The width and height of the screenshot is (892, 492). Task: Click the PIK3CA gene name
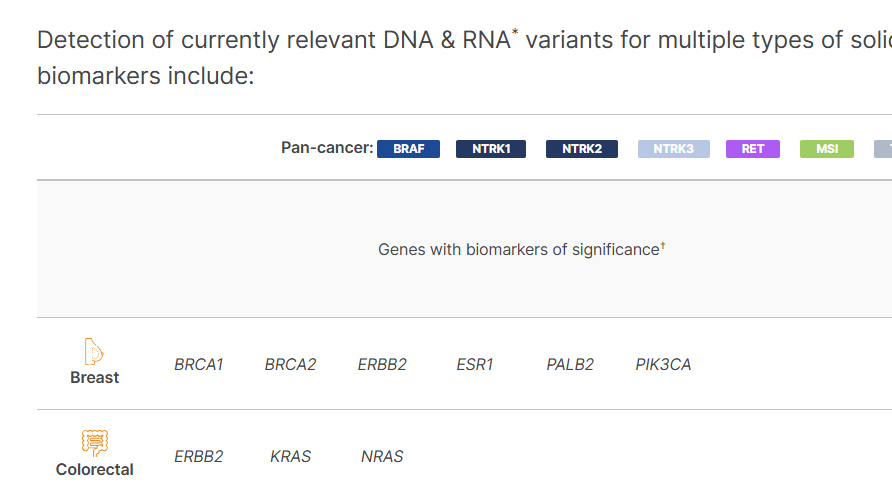[x=663, y=365]
